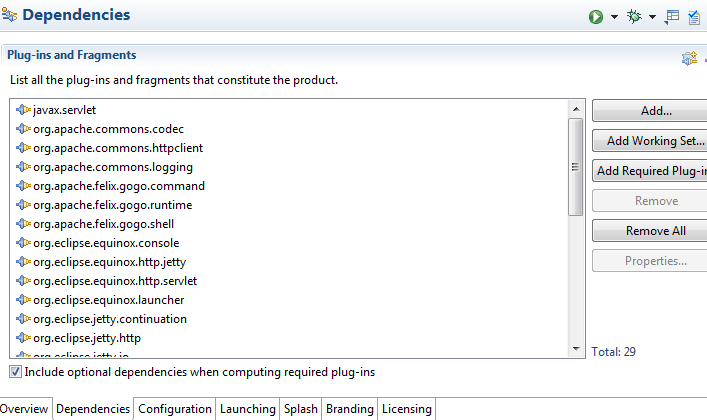The width and height of the screenshot is (707, 420).
Task: Go to the Branding tab
Action: (x=349, y=409)
